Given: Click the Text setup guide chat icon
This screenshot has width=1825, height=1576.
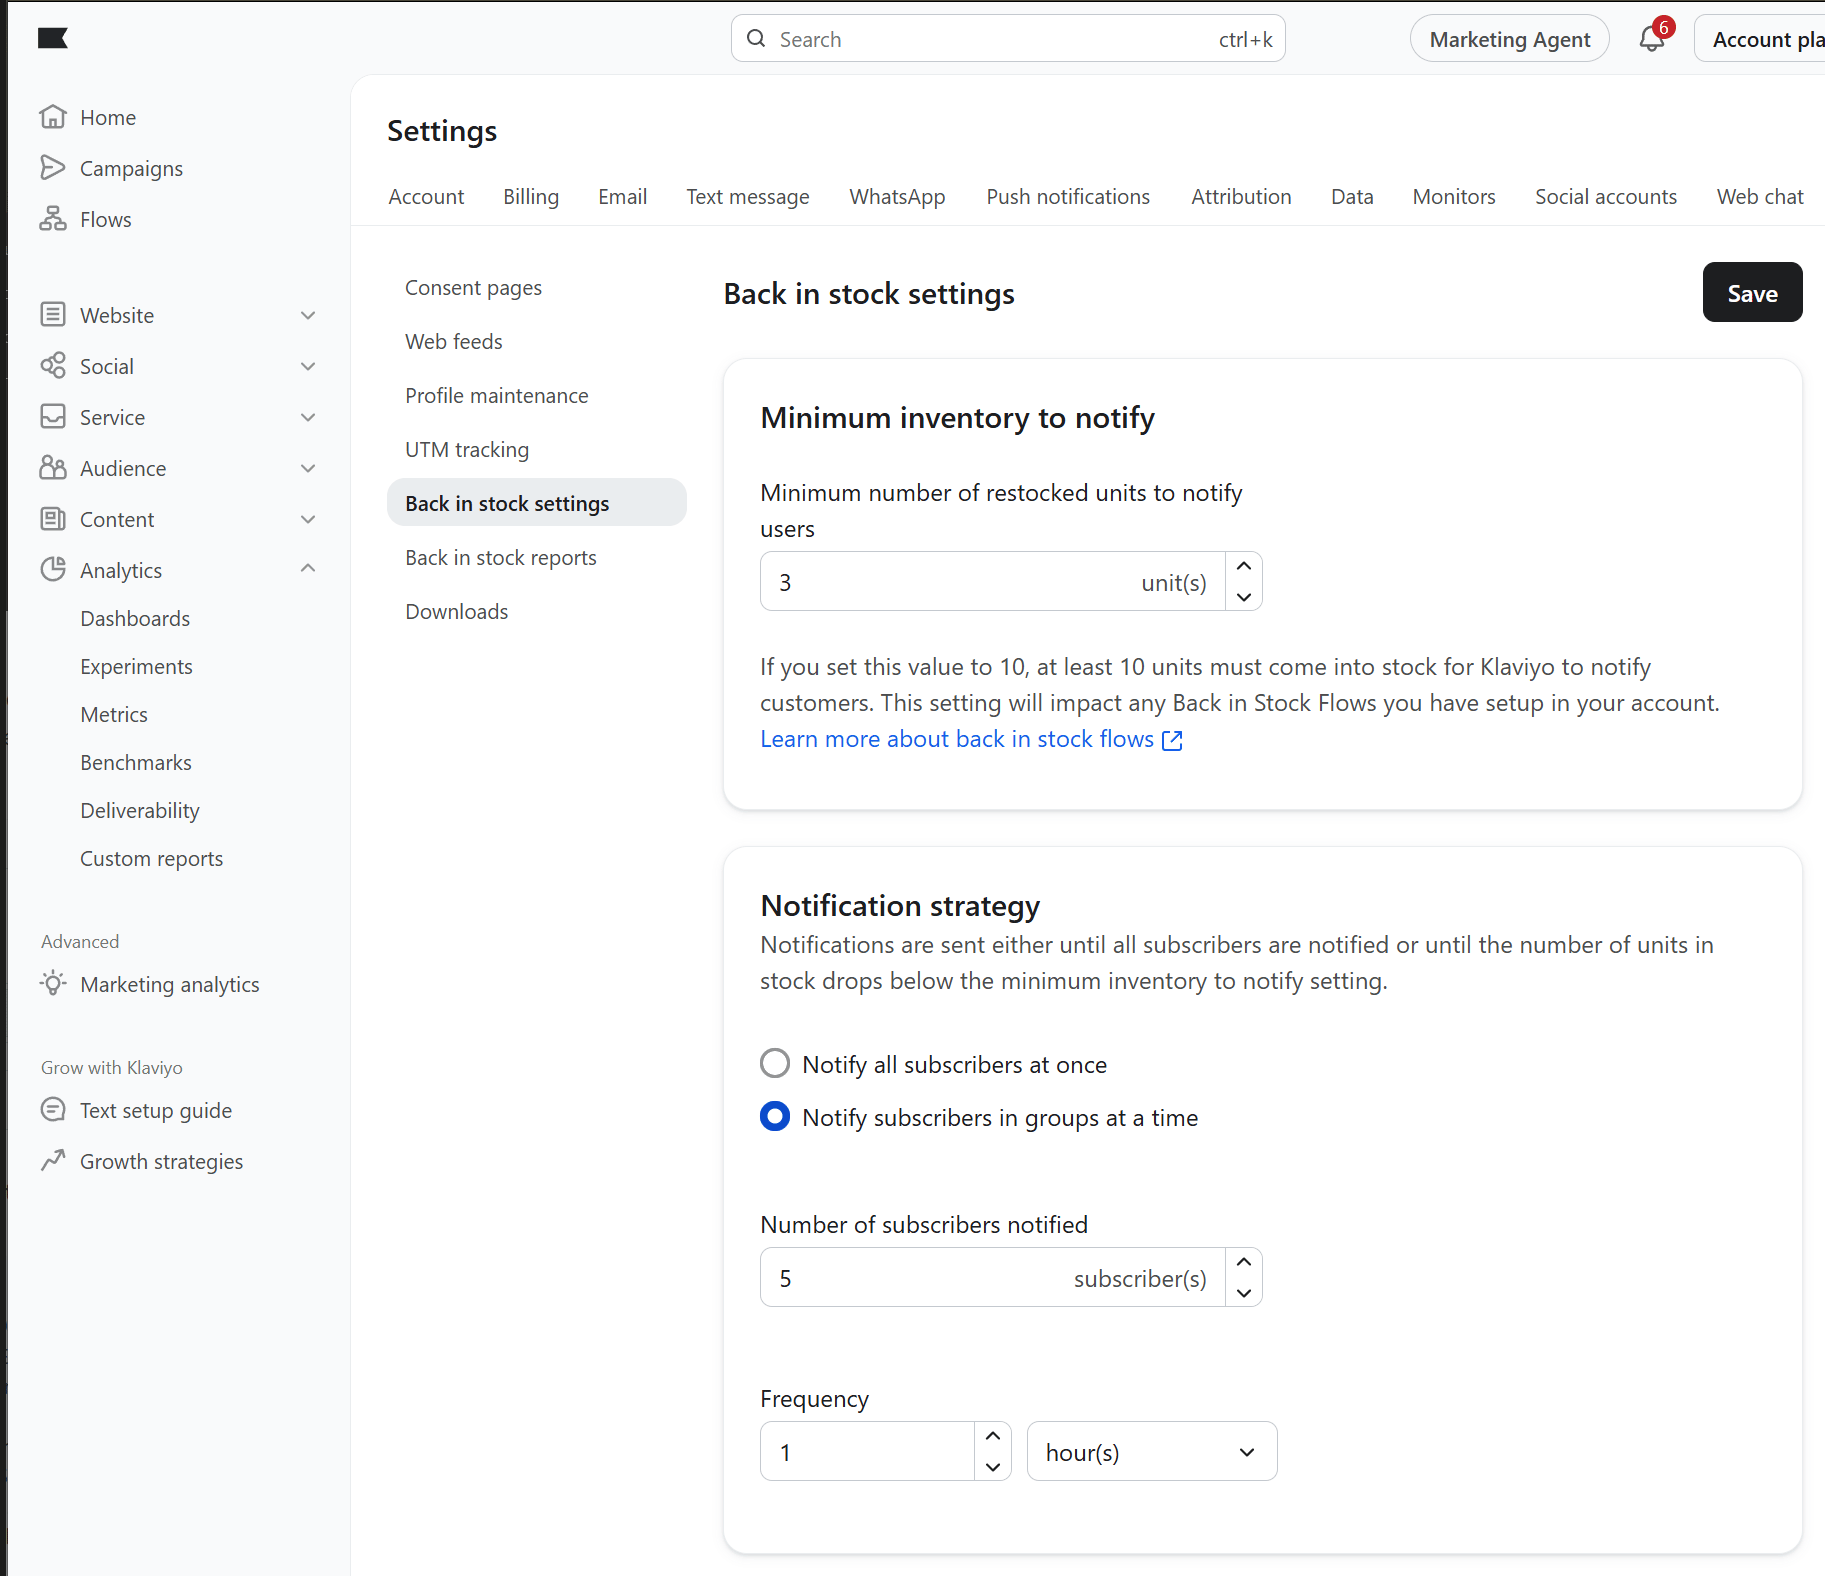Looking at the screenshot, I should coord(53,1110).
